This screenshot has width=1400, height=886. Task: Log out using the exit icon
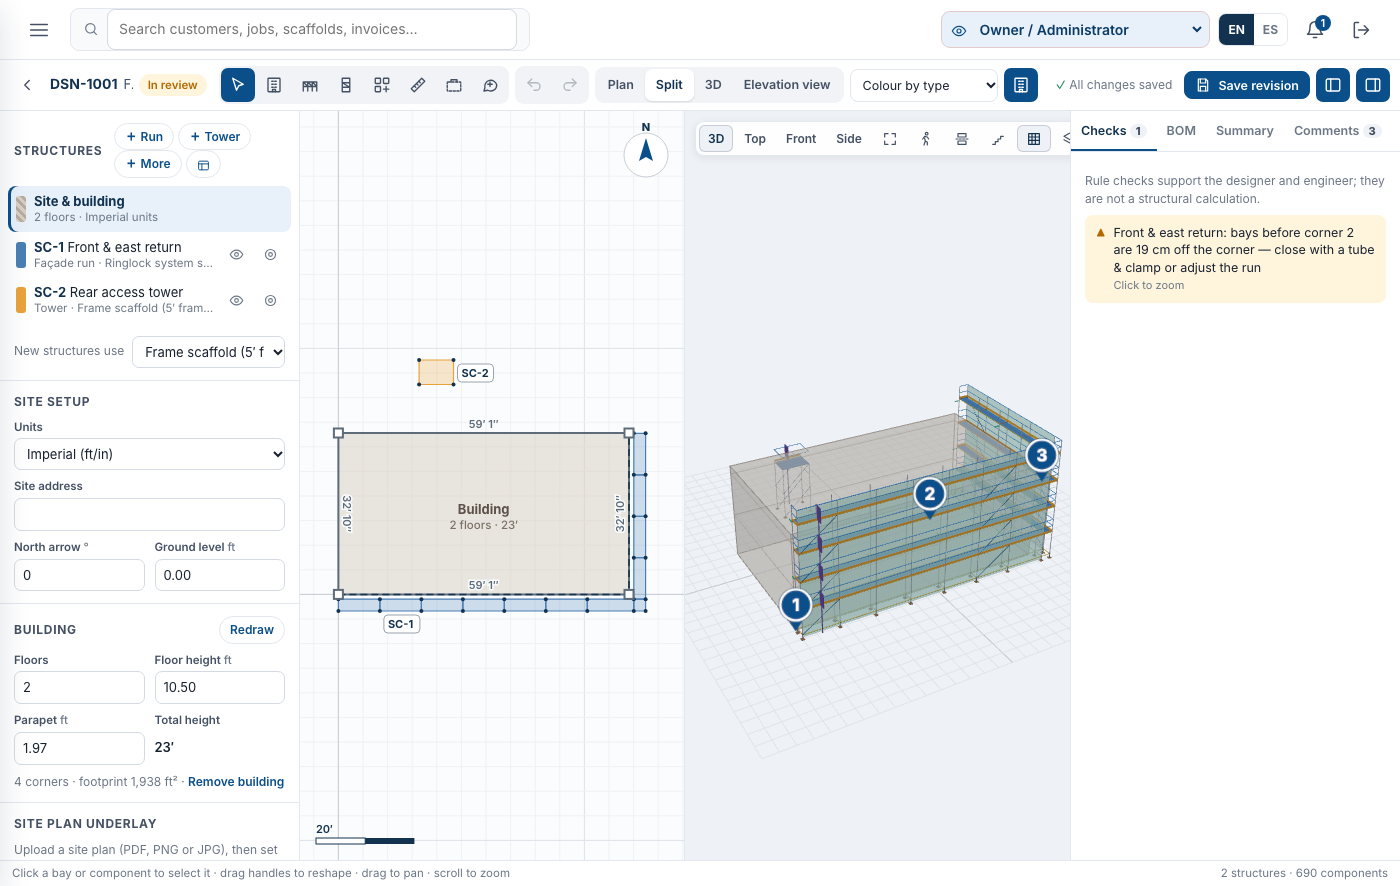coord(1361,30)
